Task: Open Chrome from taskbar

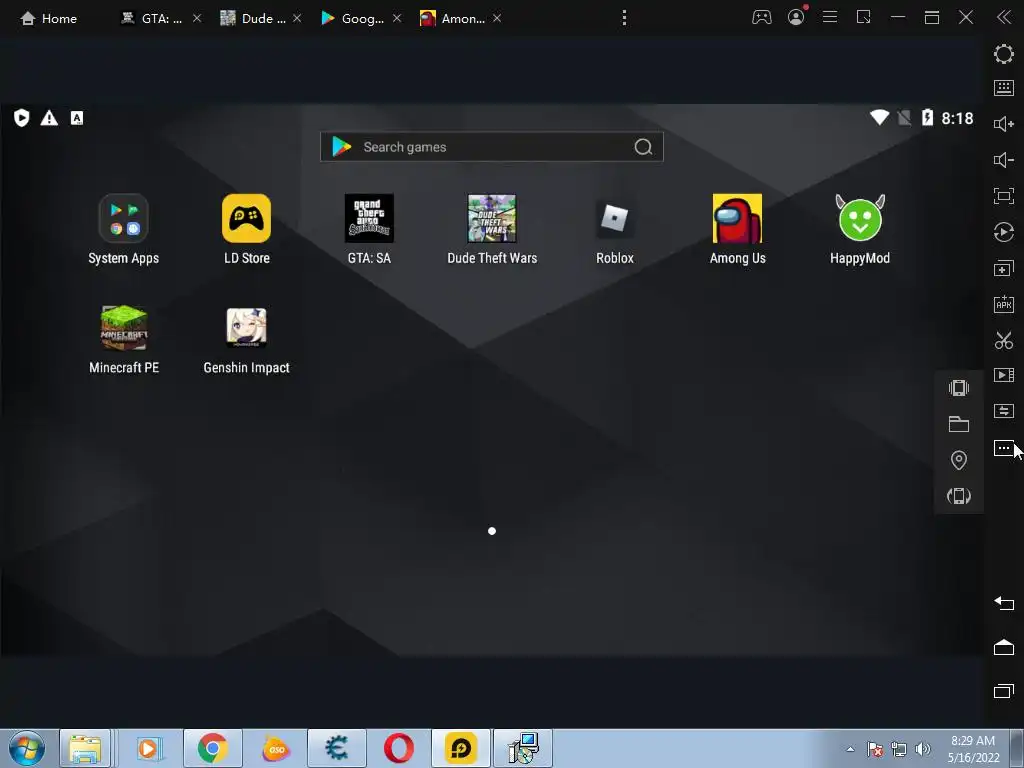Action: [x=212, y=748]
